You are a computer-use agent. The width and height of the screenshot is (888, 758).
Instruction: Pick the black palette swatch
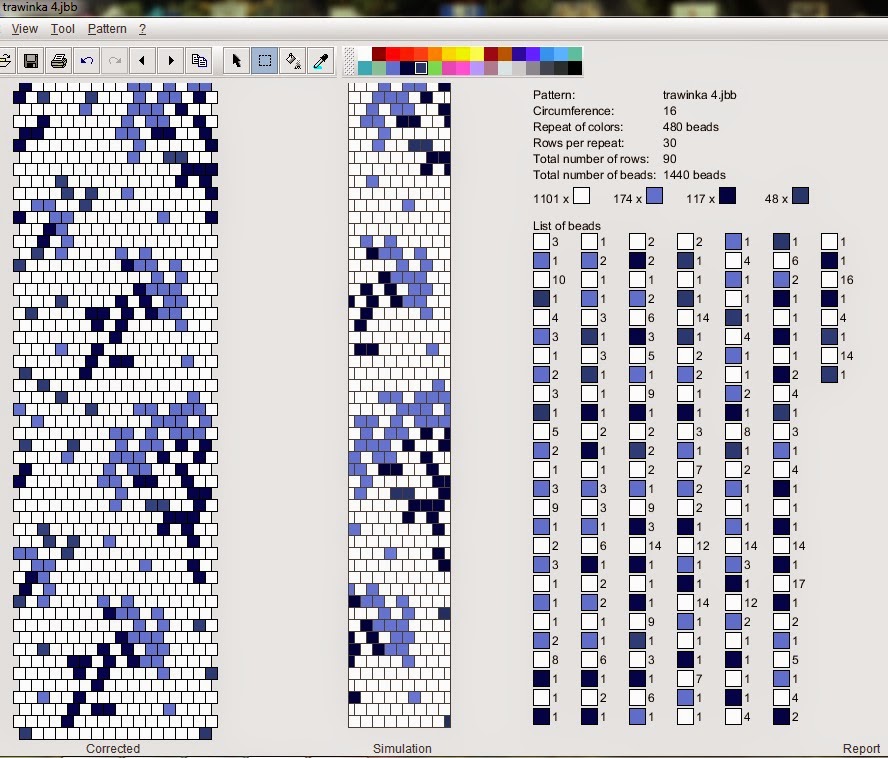click(x=575, y=68)
